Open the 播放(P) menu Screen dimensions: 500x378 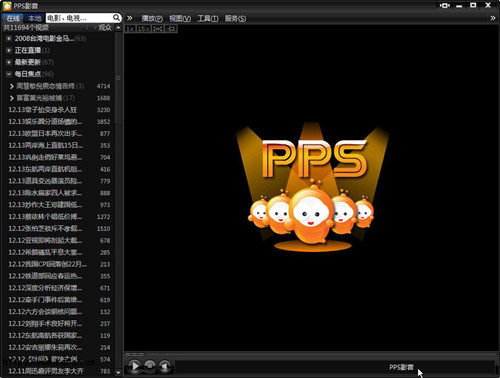point(152,18)
